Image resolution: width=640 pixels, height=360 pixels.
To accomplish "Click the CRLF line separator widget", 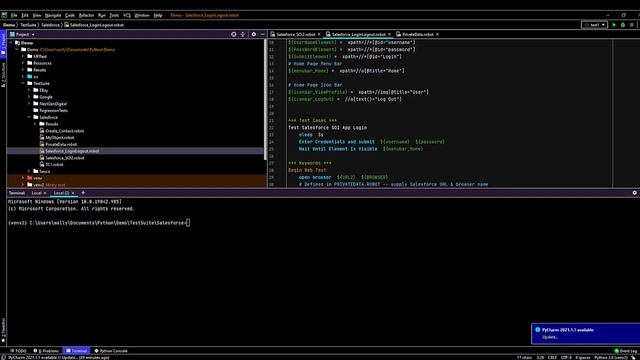I will pyautogui.click(x=552, y=358).
